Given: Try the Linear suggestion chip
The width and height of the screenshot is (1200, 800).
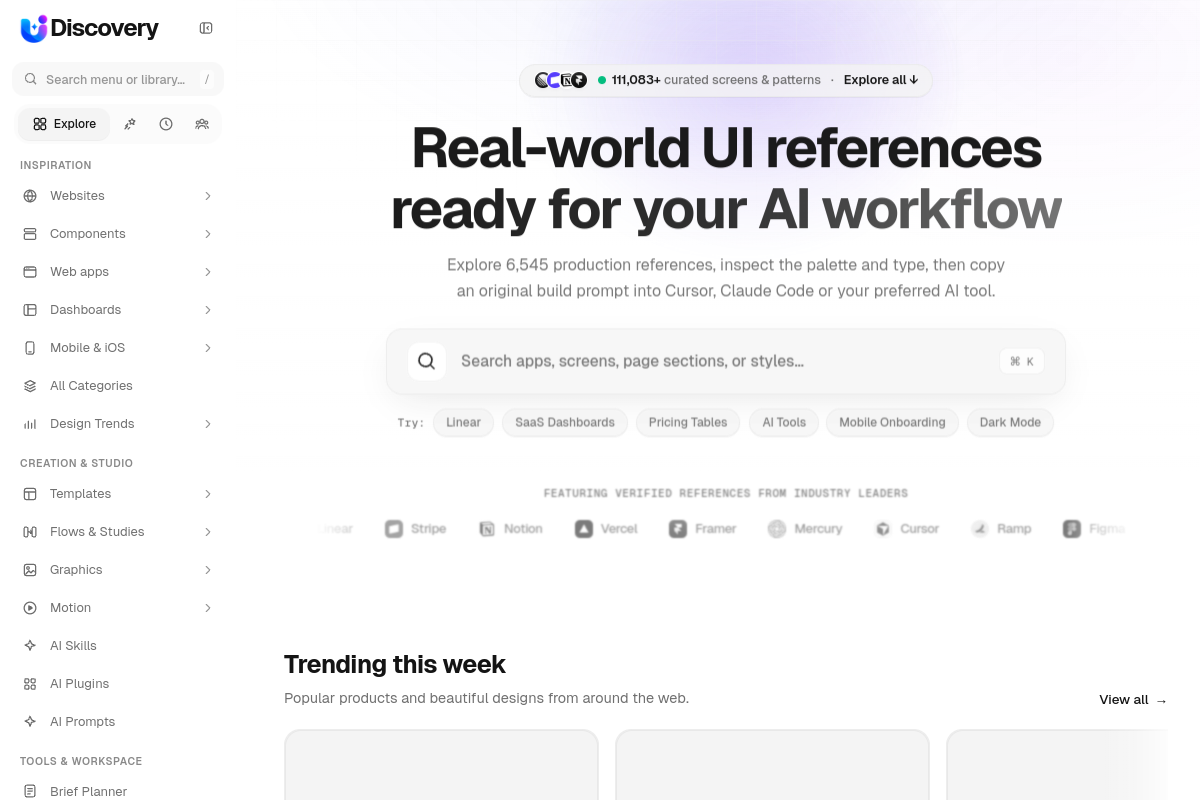Looking at the screenshot, I should pos(463,423).
